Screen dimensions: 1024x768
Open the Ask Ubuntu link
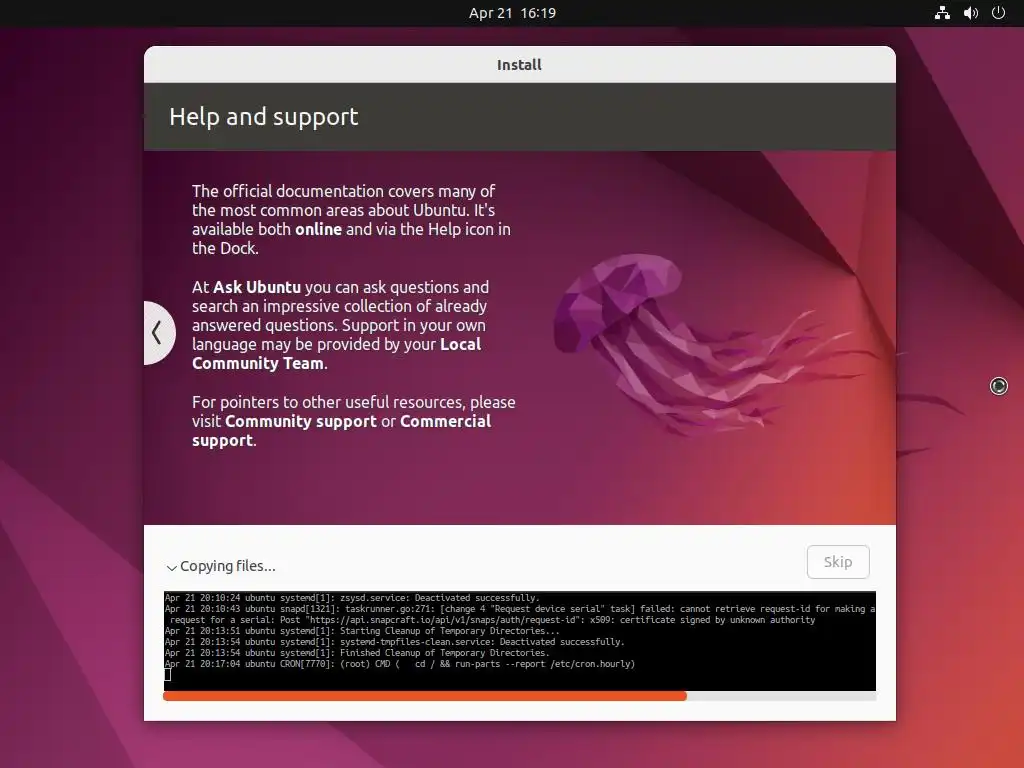pos(257,287)
